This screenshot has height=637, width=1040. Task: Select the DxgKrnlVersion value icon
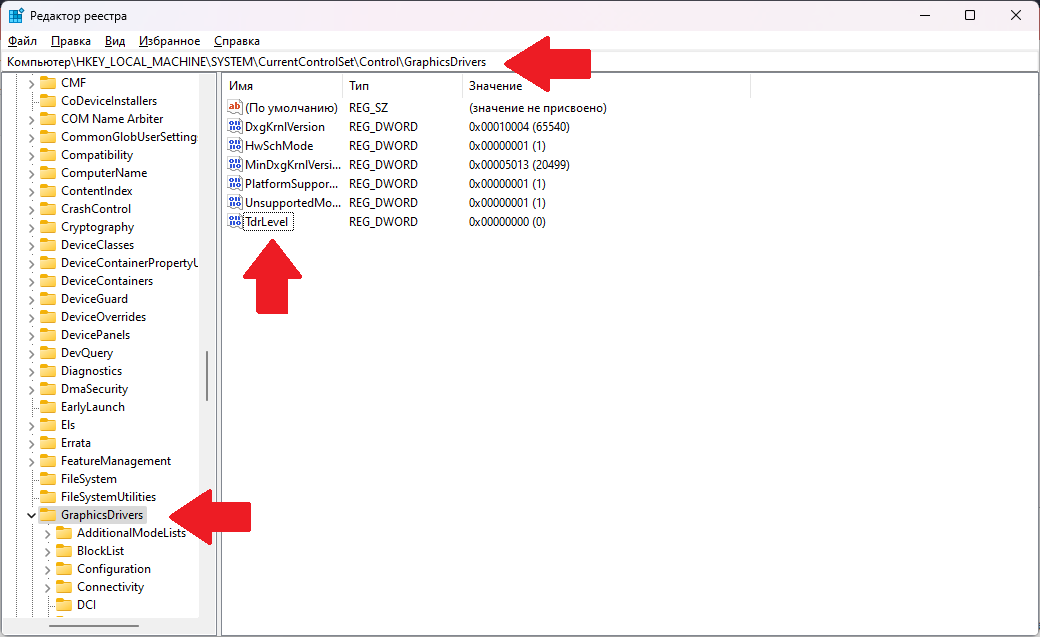pos(235,127)
